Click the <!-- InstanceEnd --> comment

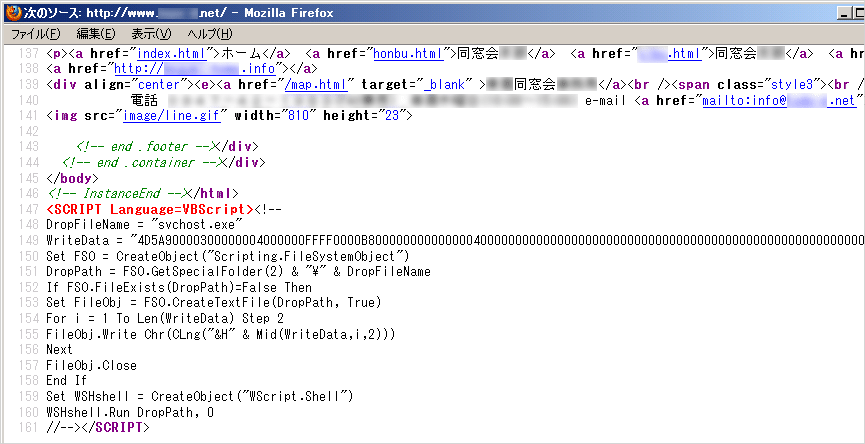120,194
